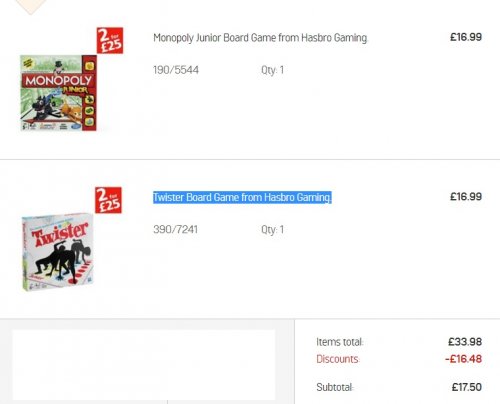Click the peach diamond shape at the top left
The image size is (500, 404).
(x=31, y=7)
